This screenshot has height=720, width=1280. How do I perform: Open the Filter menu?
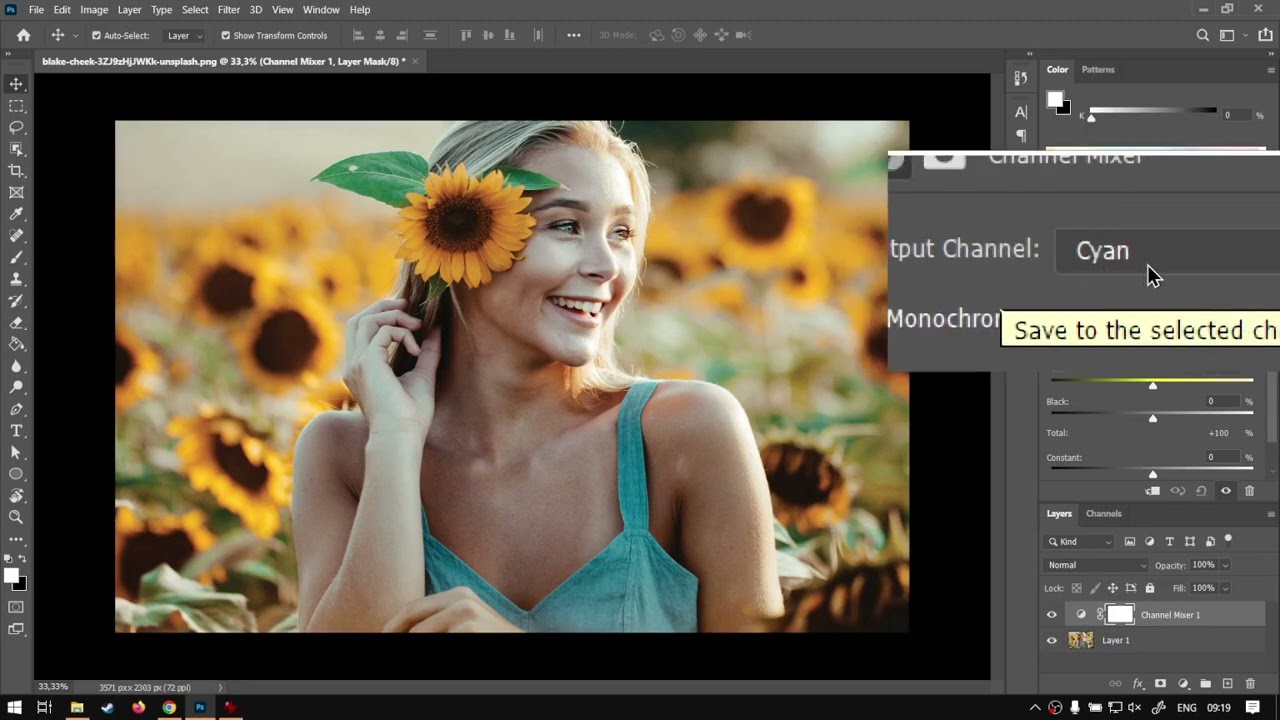coord(228,10)
